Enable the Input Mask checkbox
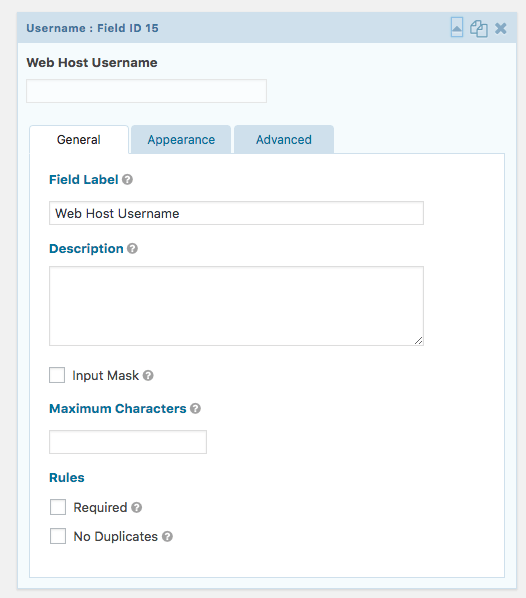The image size is (526, 598). [x=57, y=375]
